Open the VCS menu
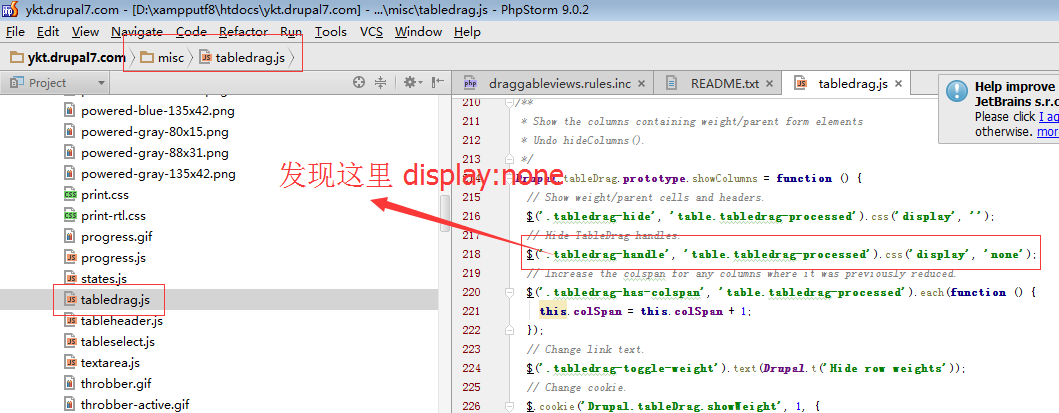The height and width of the screenshot is (413, 1059). pyautogui.click(x=371, y=32)
